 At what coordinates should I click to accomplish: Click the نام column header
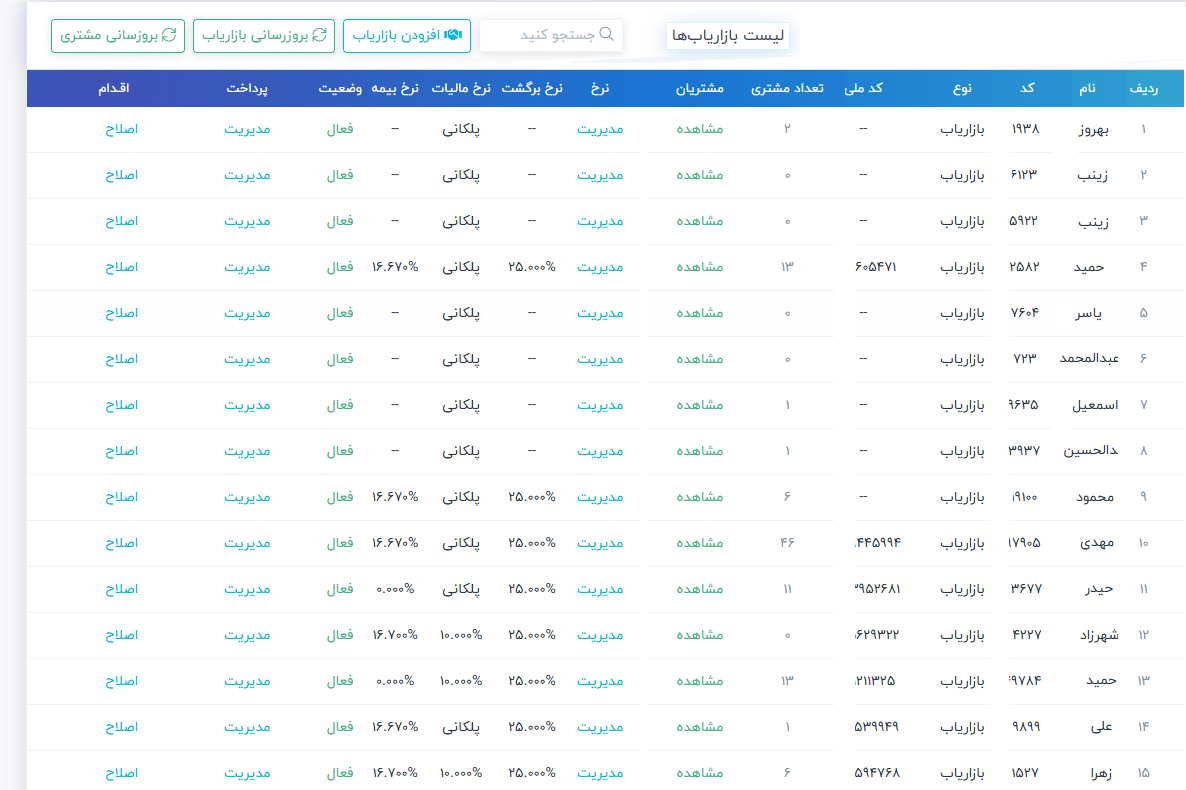click(1086, 88)
